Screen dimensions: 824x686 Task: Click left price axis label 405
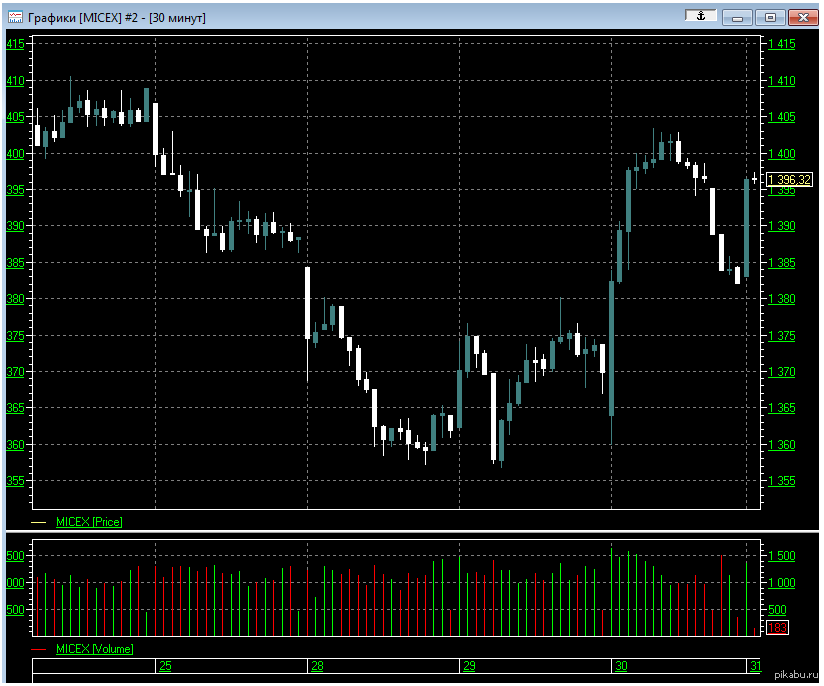point(15,117)
